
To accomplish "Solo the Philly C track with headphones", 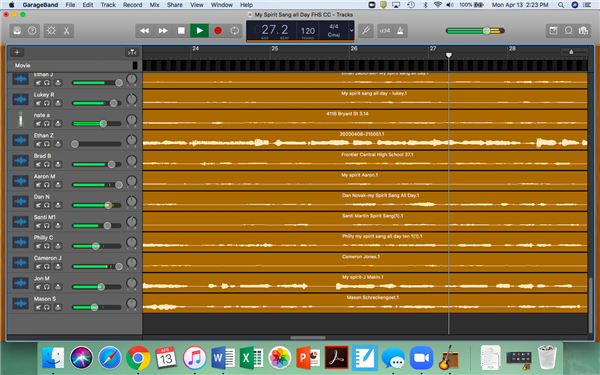I will pos(47,246).
